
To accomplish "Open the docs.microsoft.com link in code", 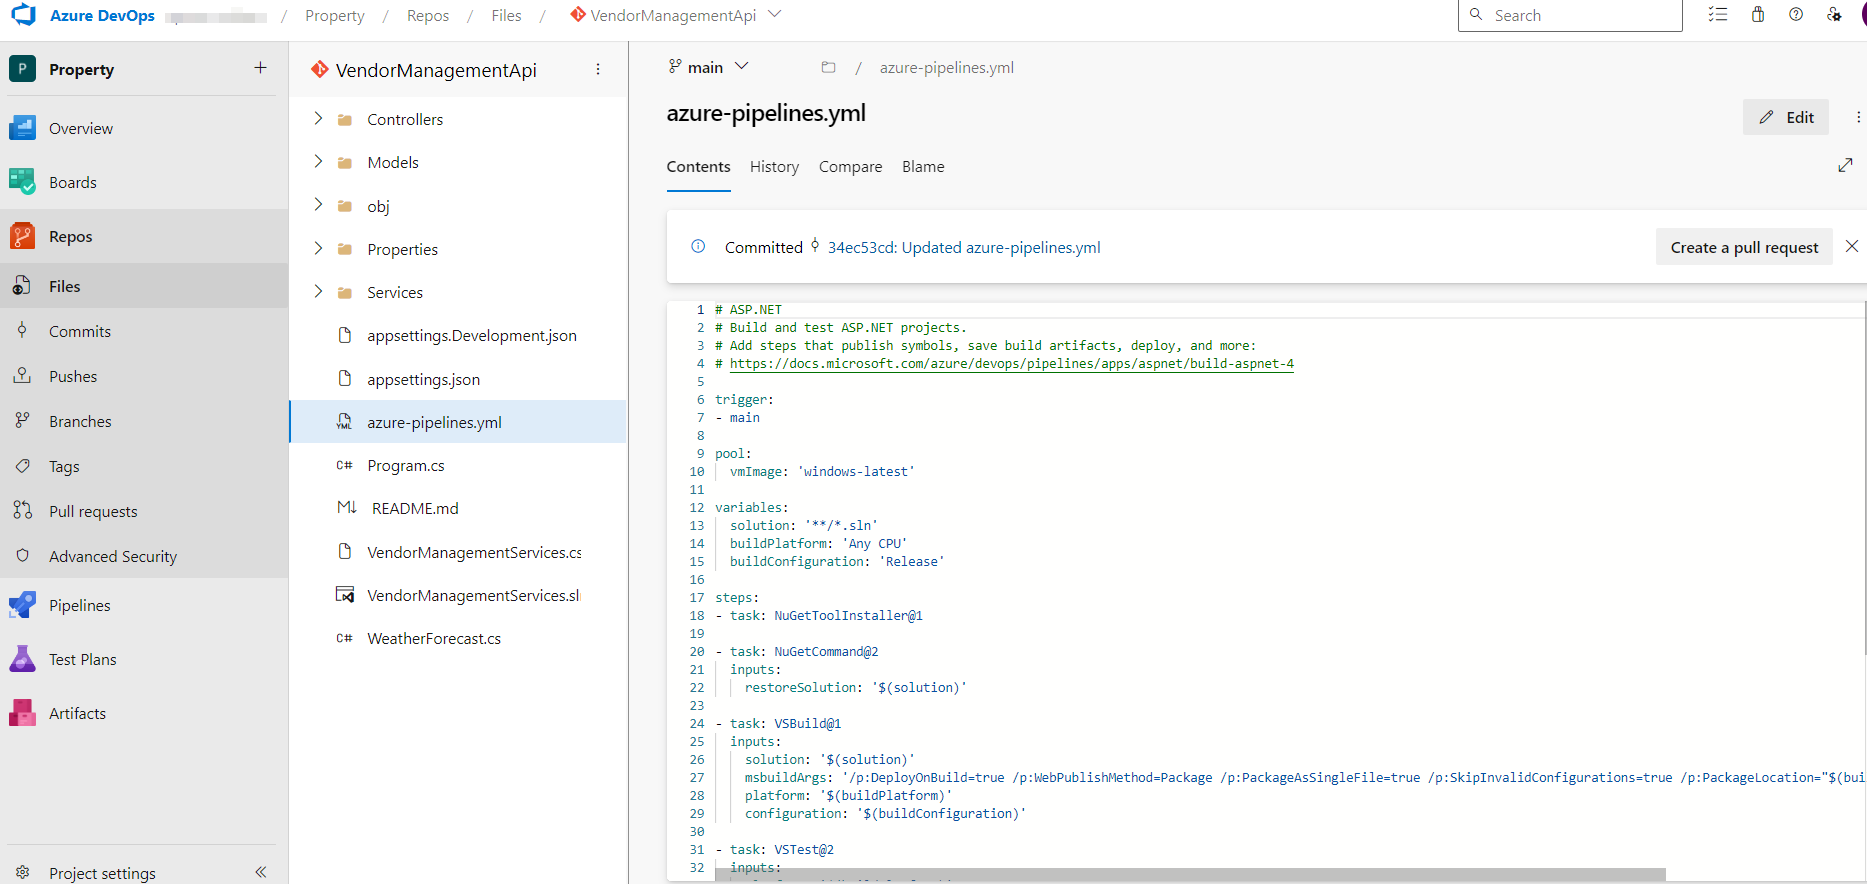I will point(1011,364).
